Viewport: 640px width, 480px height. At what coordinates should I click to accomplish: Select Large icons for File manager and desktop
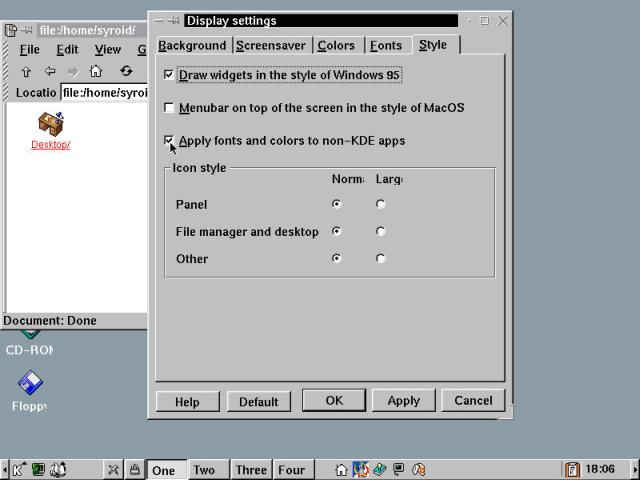coord(380,231)
